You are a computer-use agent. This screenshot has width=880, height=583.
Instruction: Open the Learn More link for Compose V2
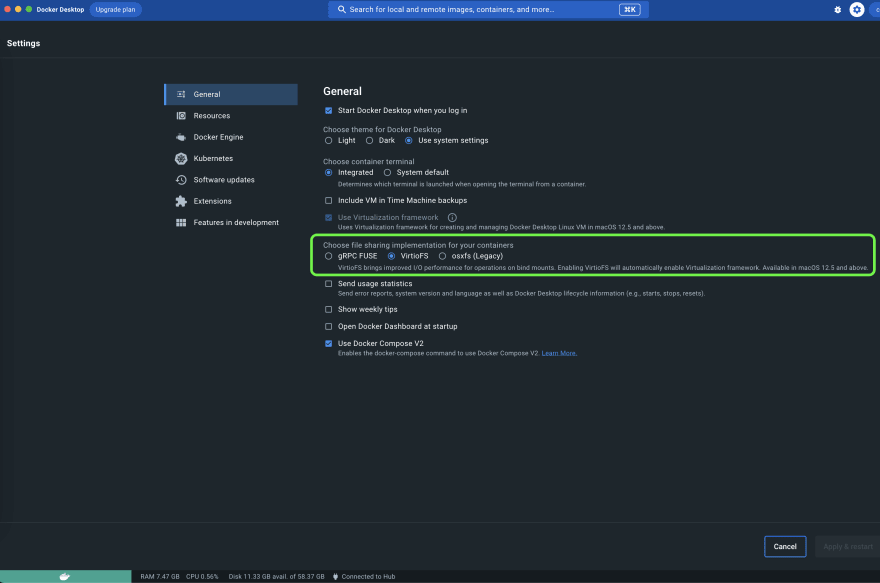[559, 353]
